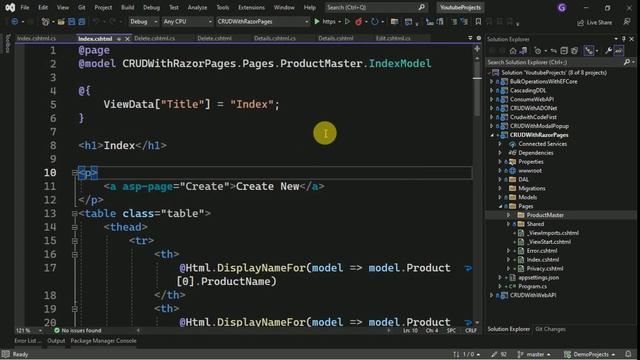This screenshot has height=360, width=640.
Task: Click the bookmark icon in toolbar
Action: (x=478, y=22)
